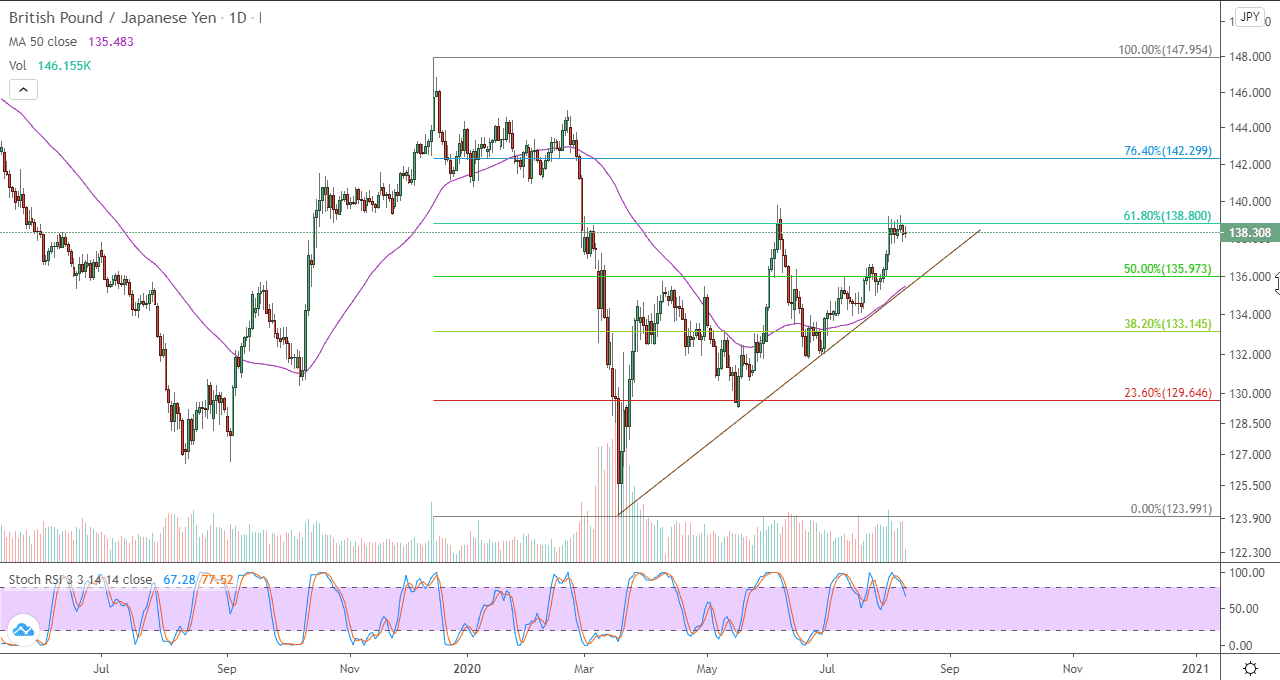Screen dimensions: 1280x680
Task: Select the 0.00%(123.991) Fibonacci label
Action: click(1170, 509)
